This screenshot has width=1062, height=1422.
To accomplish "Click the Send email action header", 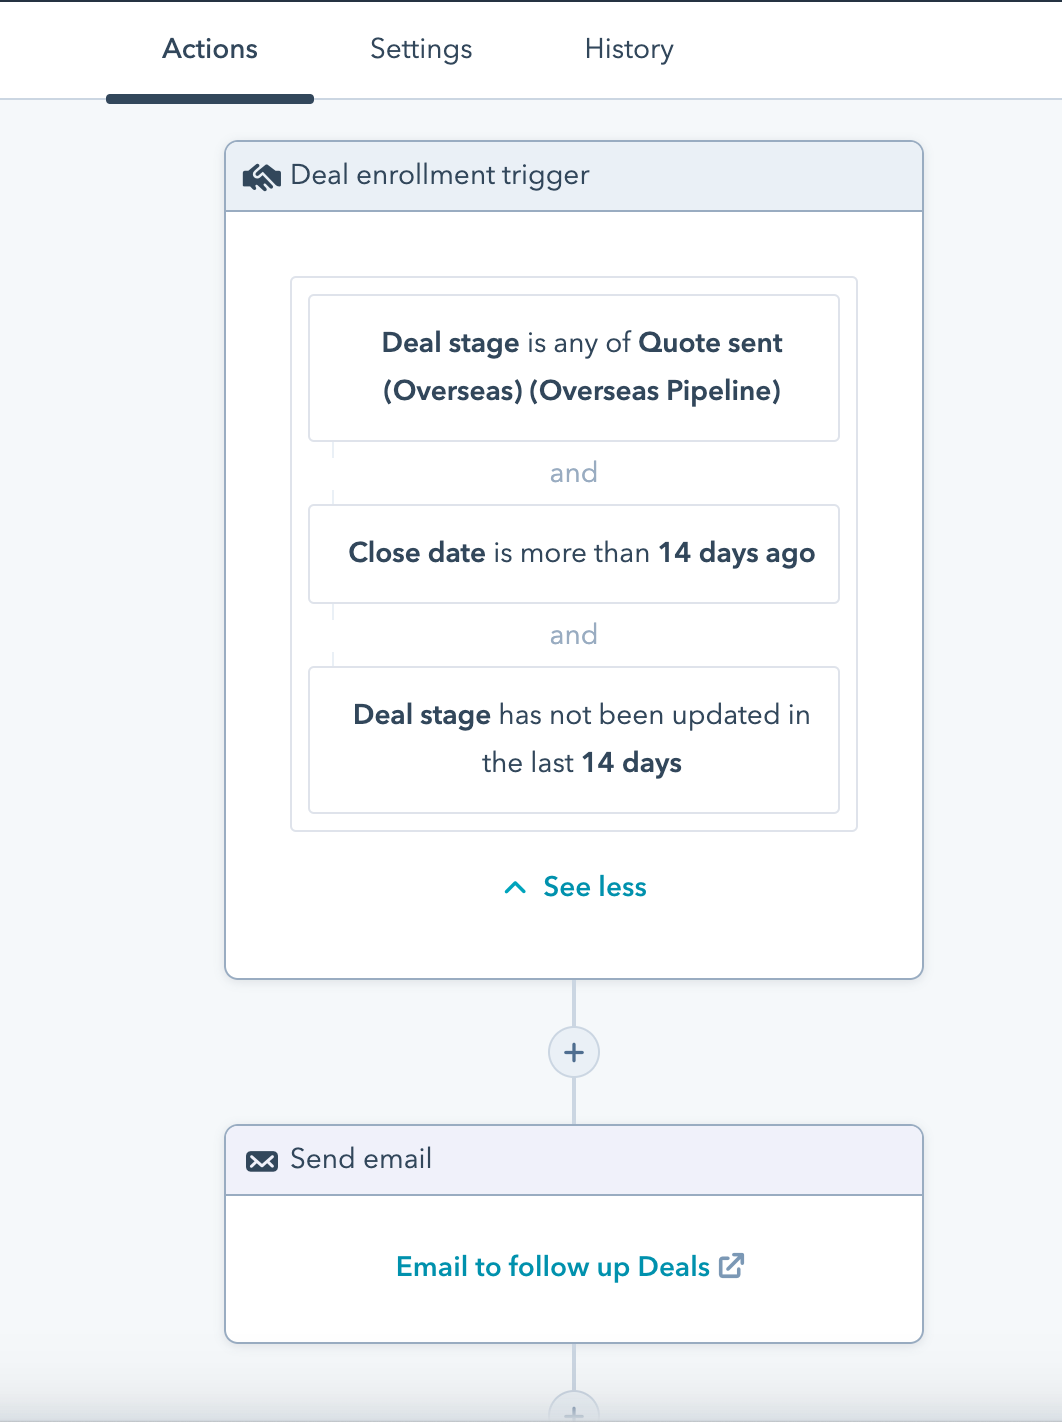I will pos(574,1160).
